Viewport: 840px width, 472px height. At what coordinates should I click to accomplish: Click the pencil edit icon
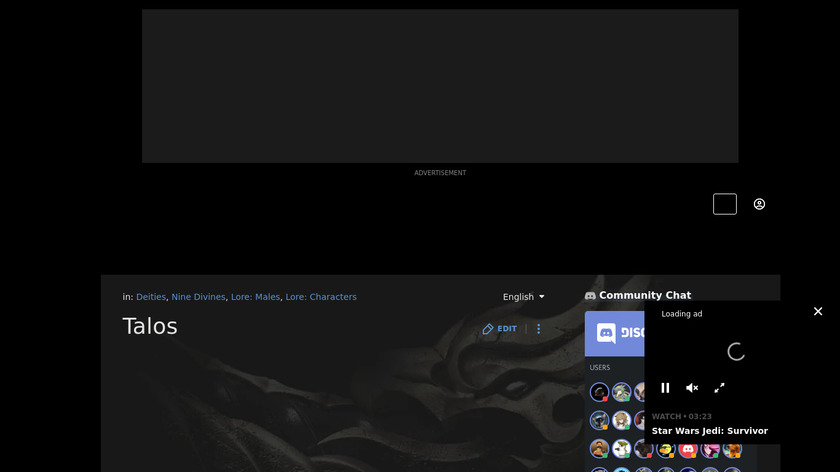pos(488,329)
